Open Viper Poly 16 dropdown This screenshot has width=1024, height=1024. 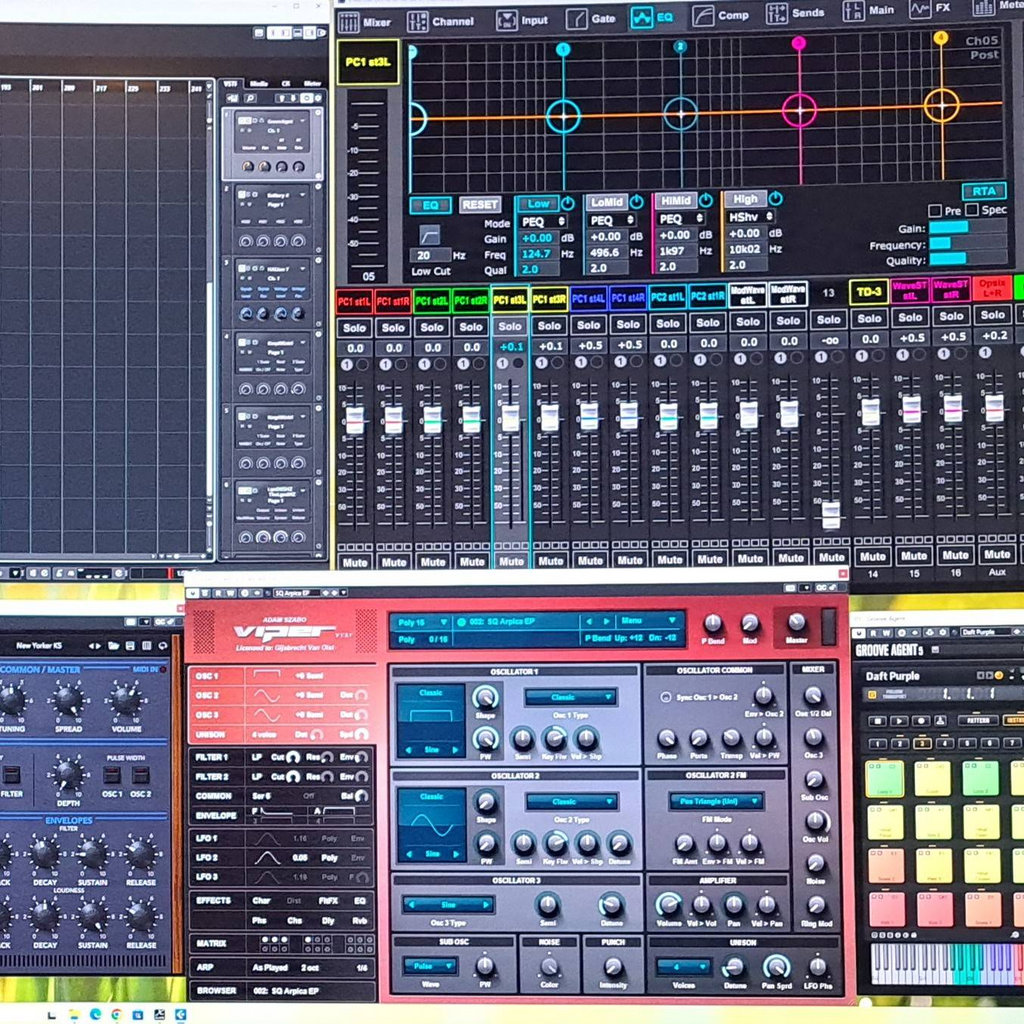422,622
